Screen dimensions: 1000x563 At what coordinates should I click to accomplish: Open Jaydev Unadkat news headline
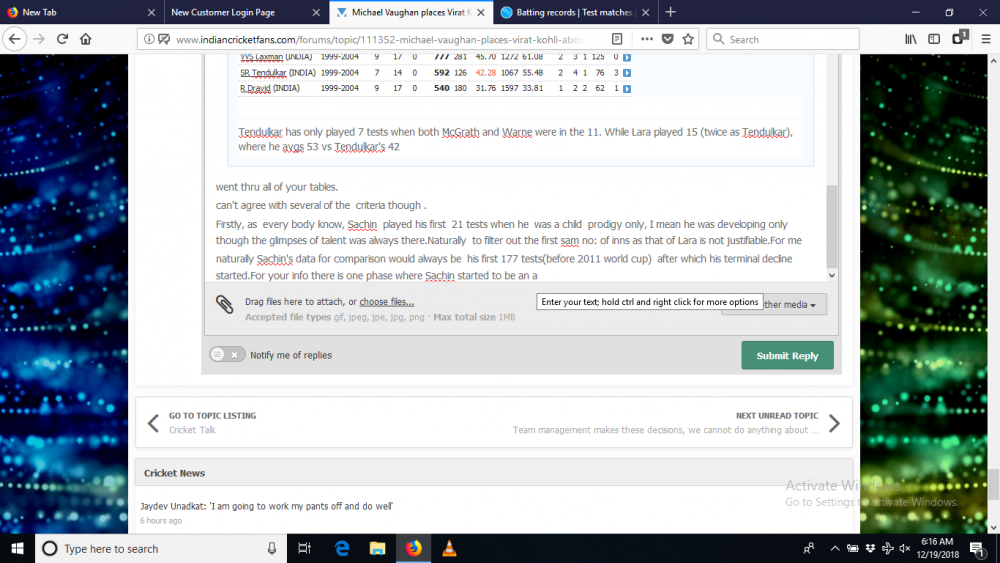click(267, 506)
